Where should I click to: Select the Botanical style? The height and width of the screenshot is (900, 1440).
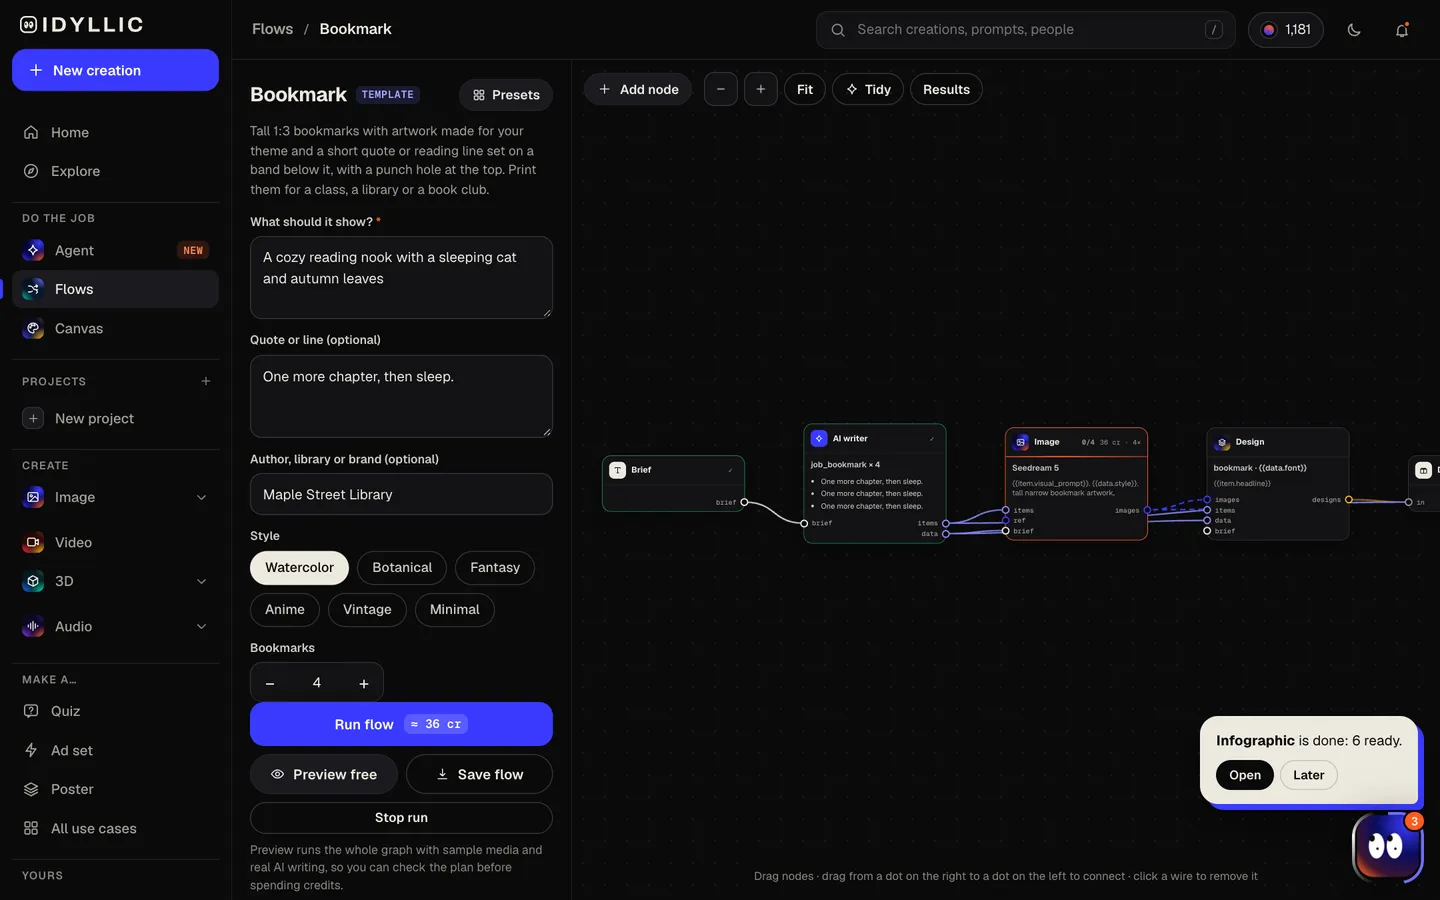402,567
